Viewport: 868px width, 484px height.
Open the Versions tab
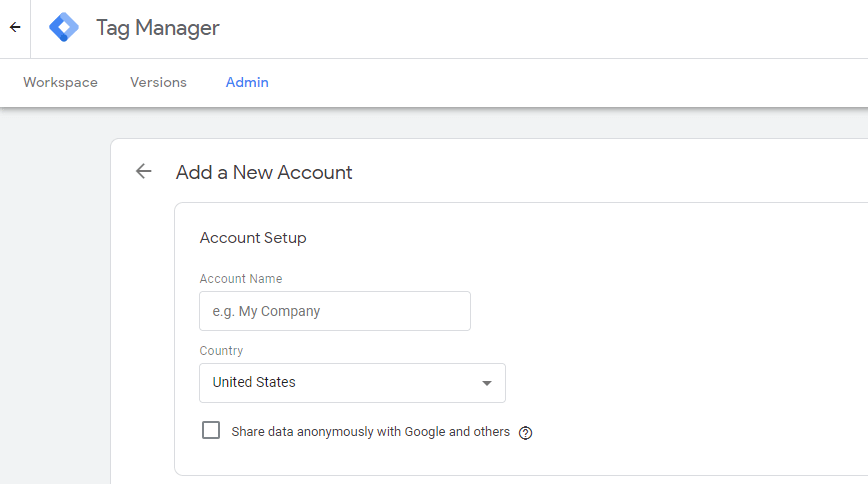point(158,83)
